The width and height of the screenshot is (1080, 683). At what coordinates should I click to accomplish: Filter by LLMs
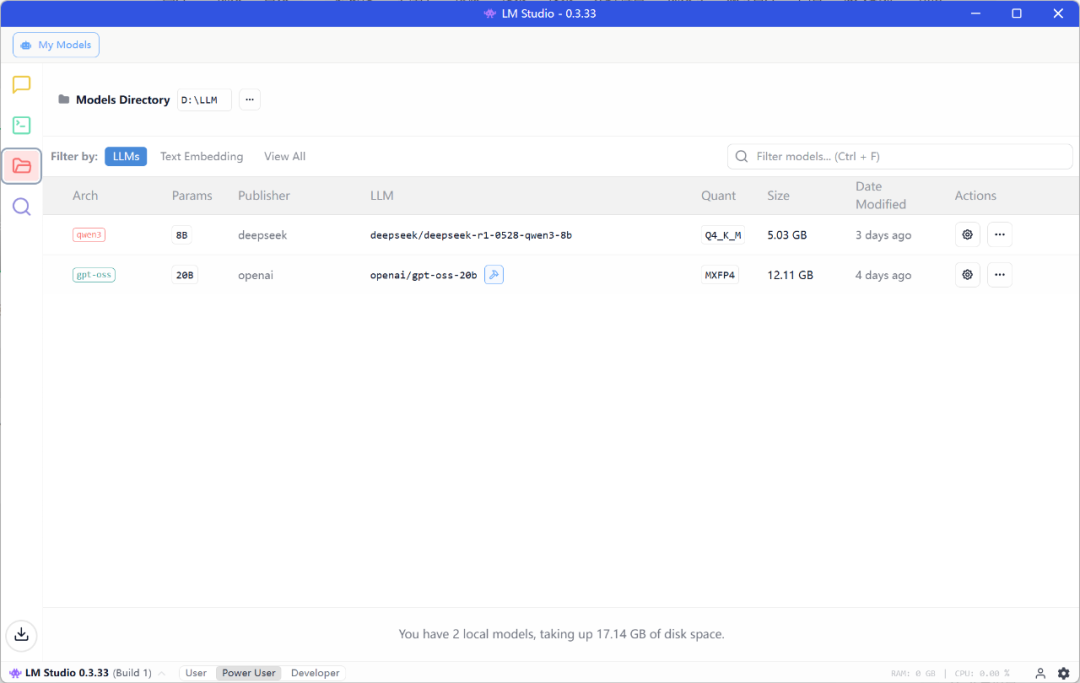coord(125,156)
